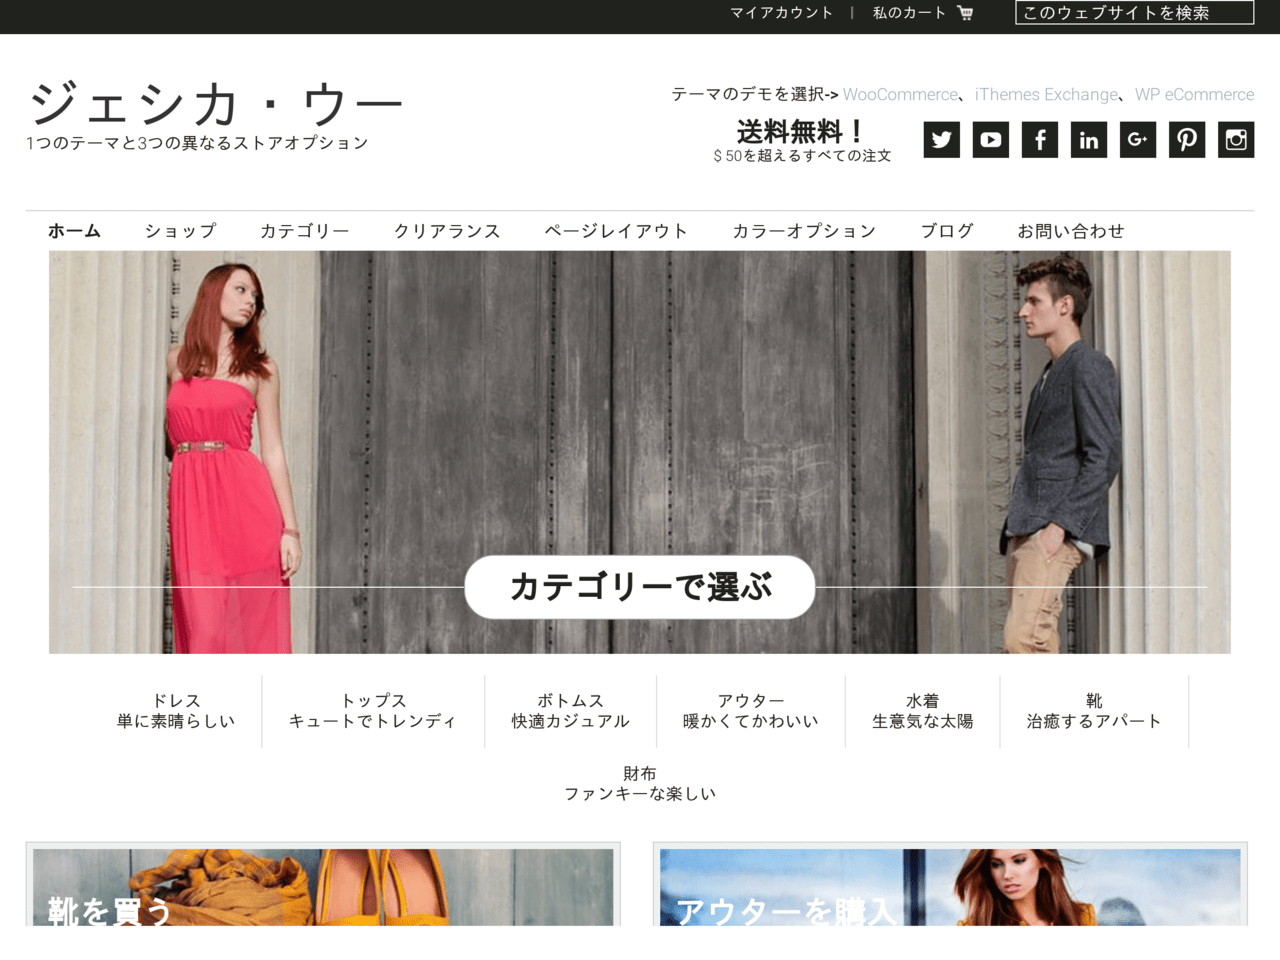This screenshot has width=1280, height=960.
Task: Browse the トップス category
Action: pos(373,711)
